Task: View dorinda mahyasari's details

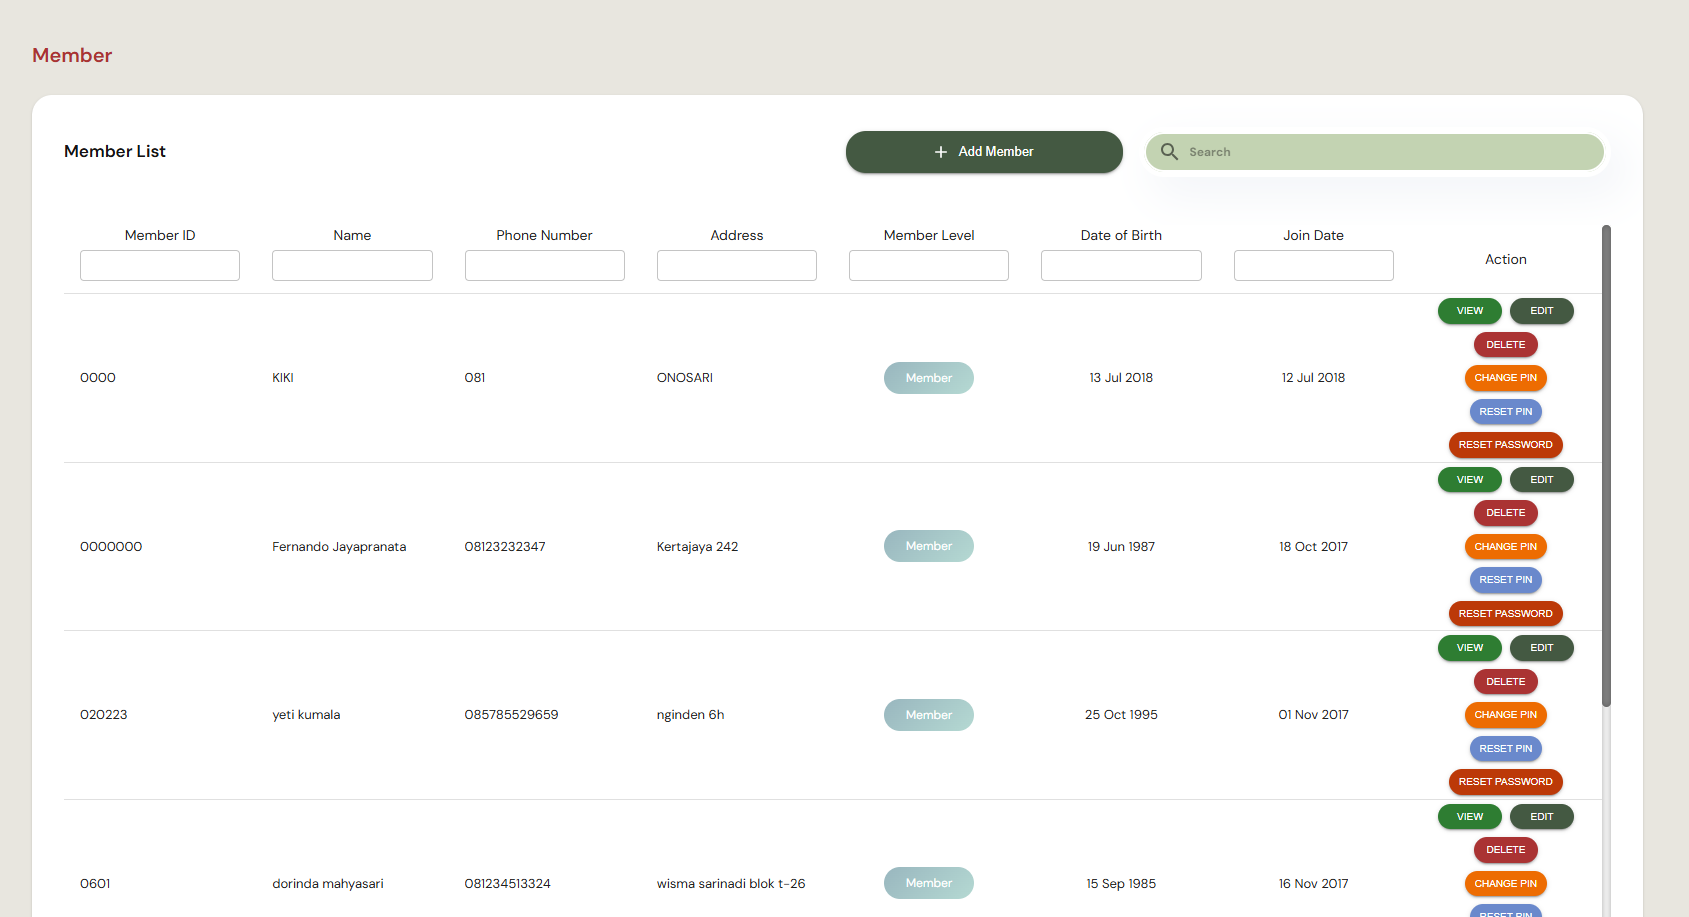Action: pyautogui.click(x=1470, y=817)
